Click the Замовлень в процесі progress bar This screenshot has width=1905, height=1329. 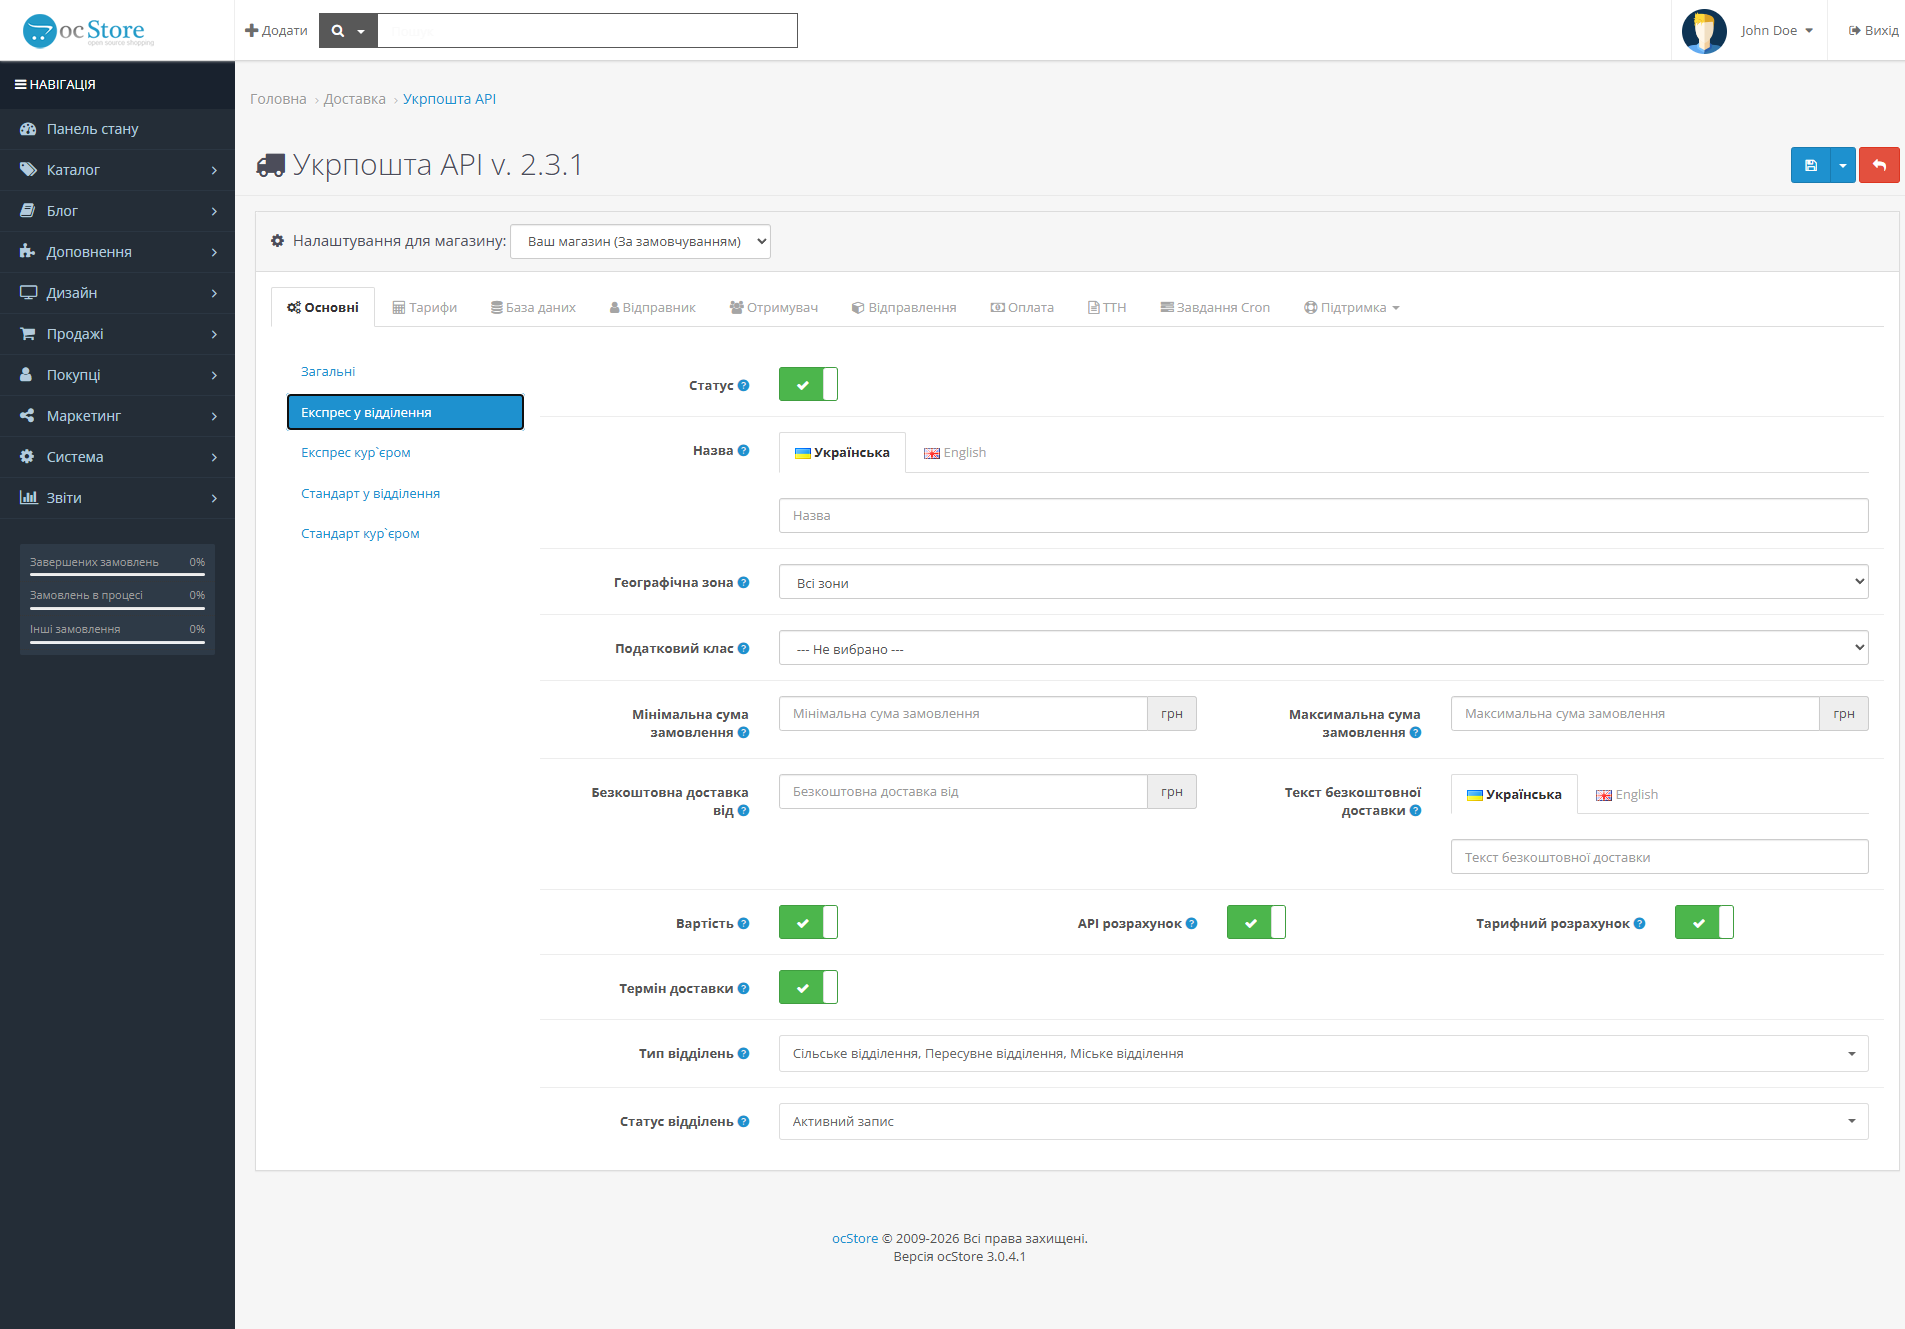(x=117, y=608)
